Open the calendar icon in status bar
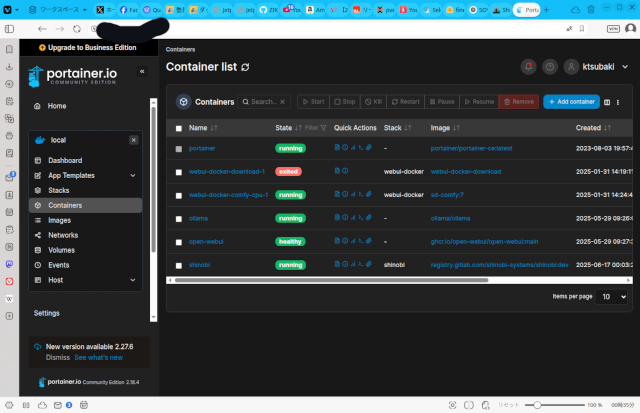 coord(84,405)
